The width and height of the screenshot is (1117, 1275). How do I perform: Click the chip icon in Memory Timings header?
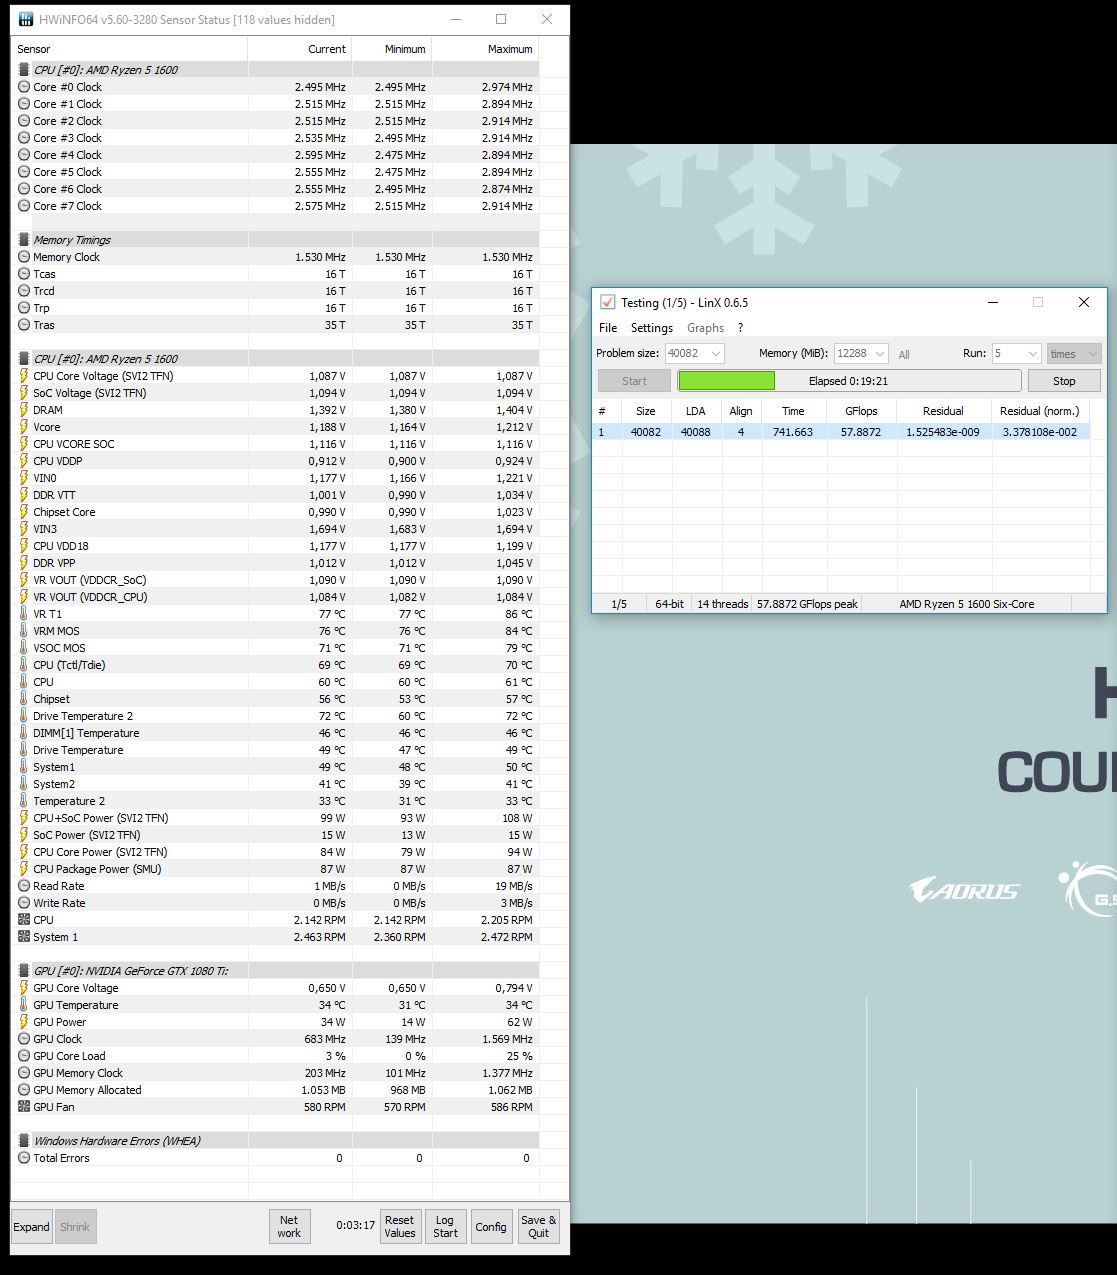[24, 240]
